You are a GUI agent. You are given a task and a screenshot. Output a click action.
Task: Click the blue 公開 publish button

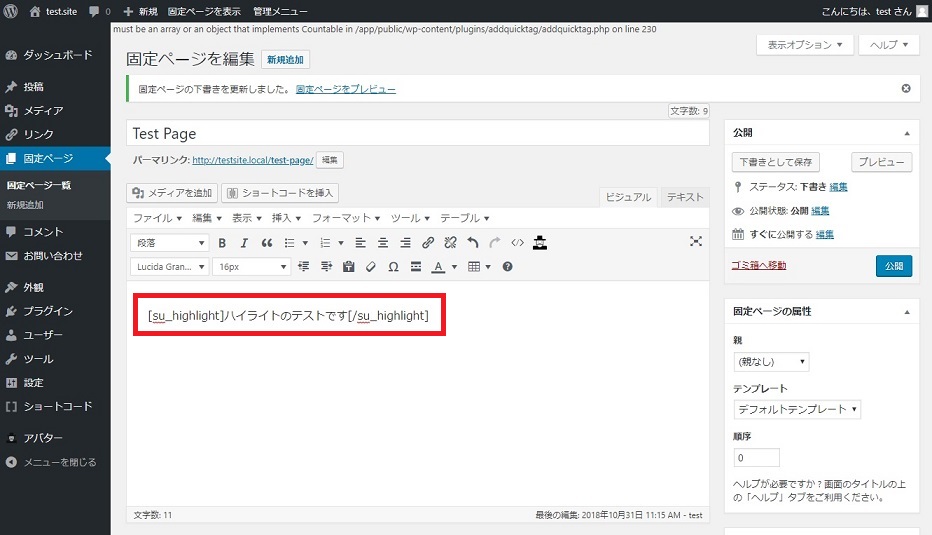point(893,266)
